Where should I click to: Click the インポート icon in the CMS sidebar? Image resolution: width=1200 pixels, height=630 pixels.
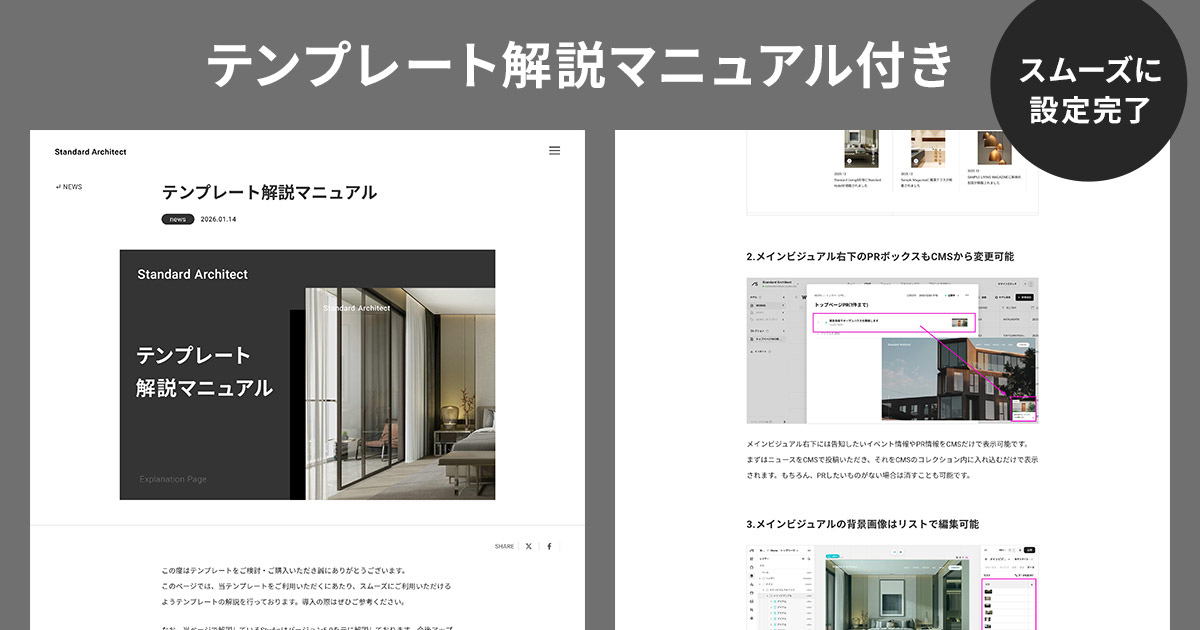coord(753,351)
